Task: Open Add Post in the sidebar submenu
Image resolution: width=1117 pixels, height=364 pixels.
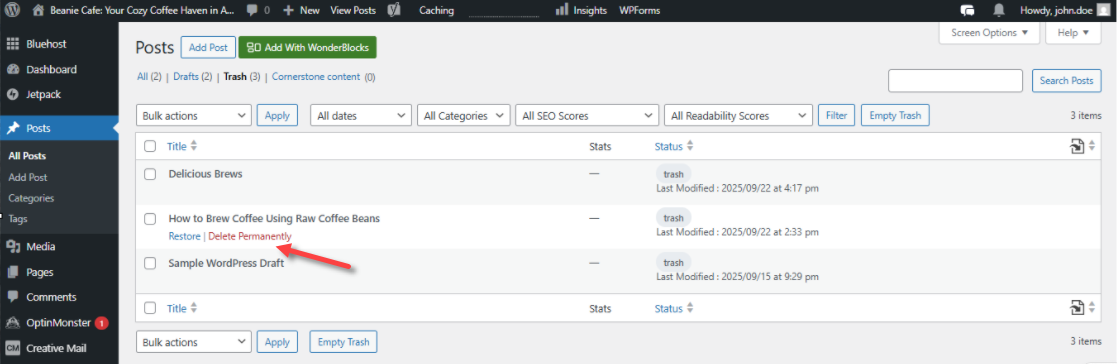Action: click(x=28, y=177)
